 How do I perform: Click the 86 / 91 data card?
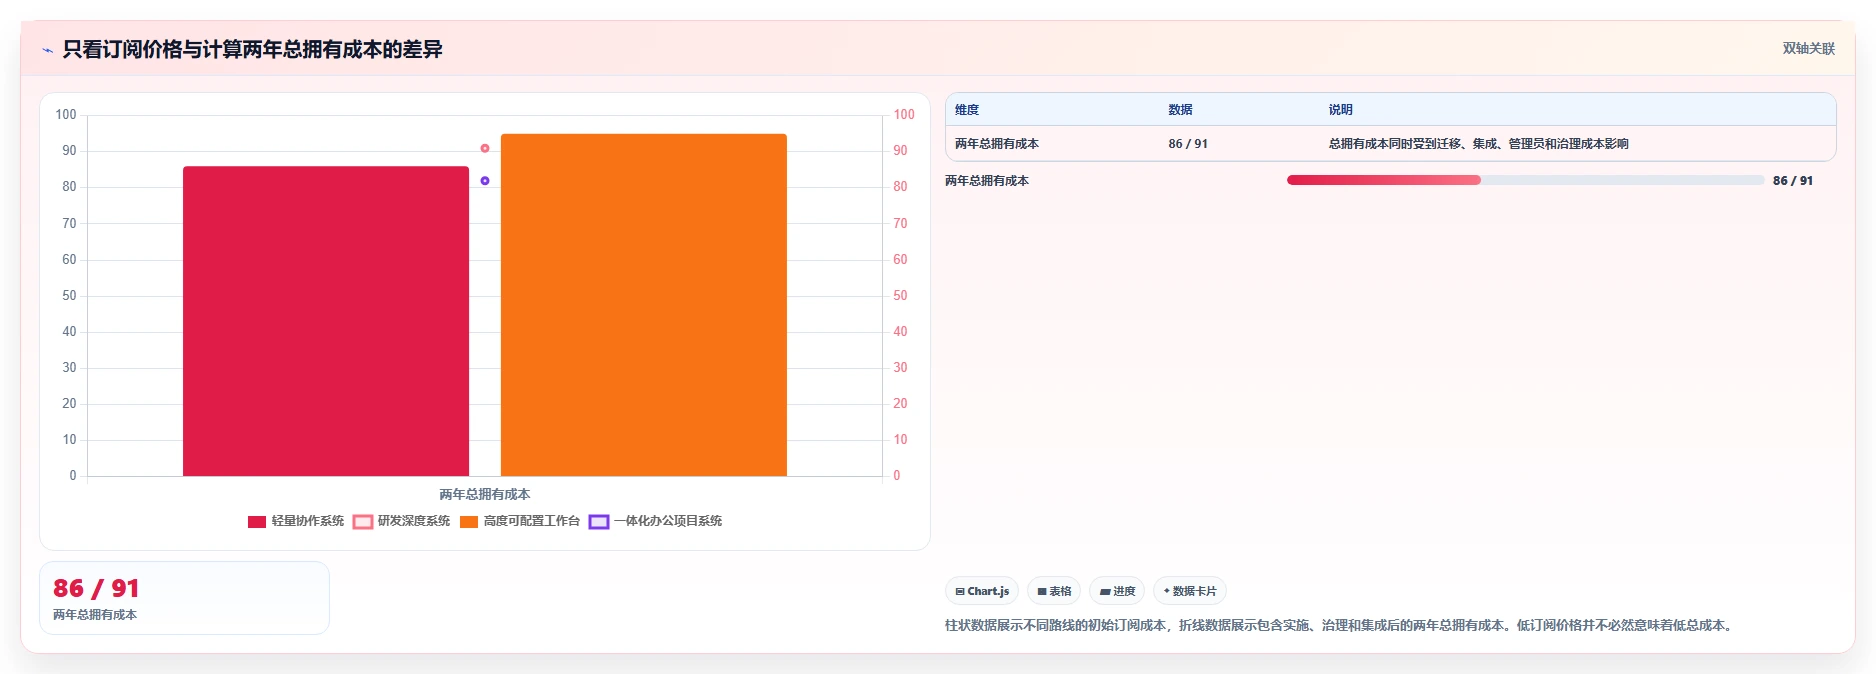(184, 598)
